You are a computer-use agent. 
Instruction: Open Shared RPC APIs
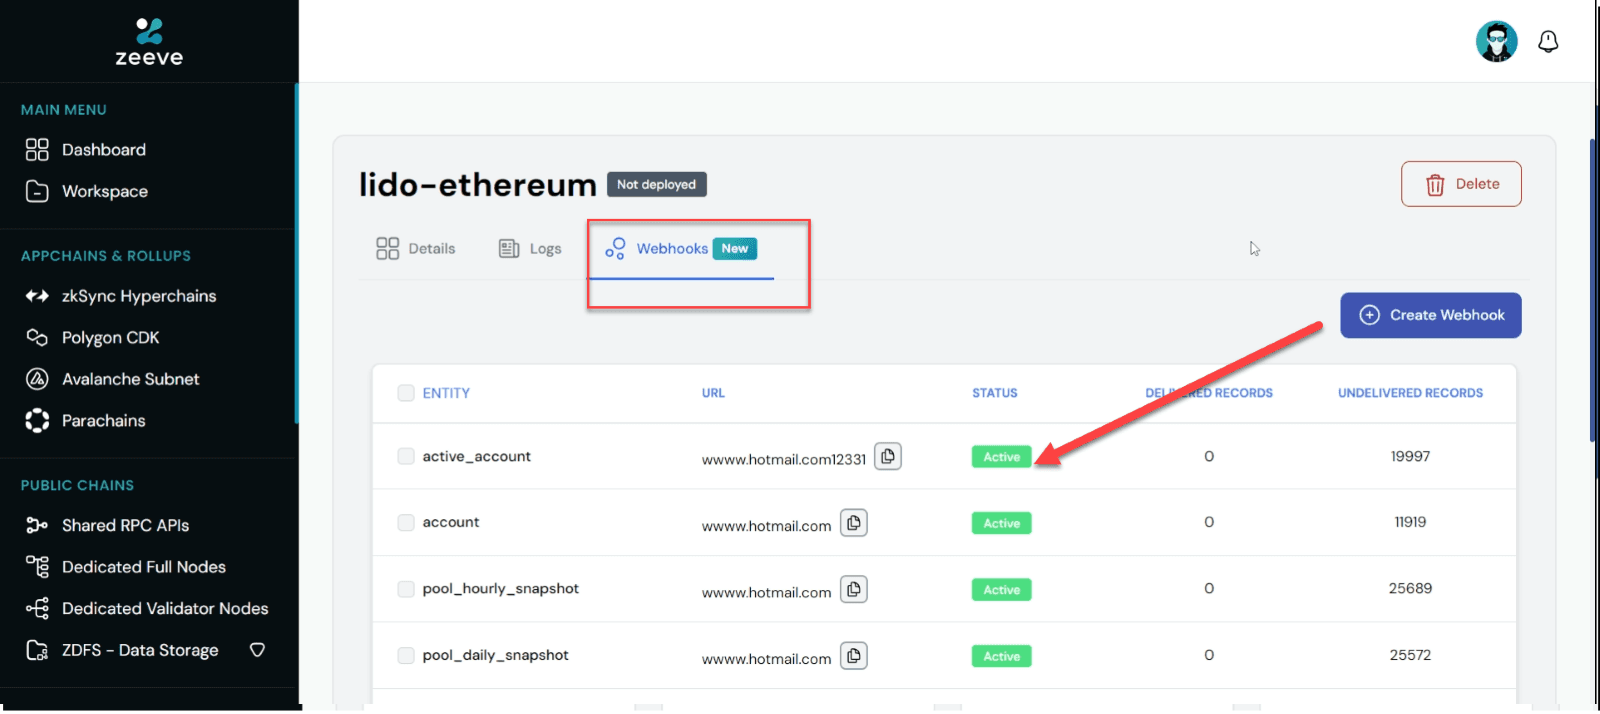click(108, 525)
